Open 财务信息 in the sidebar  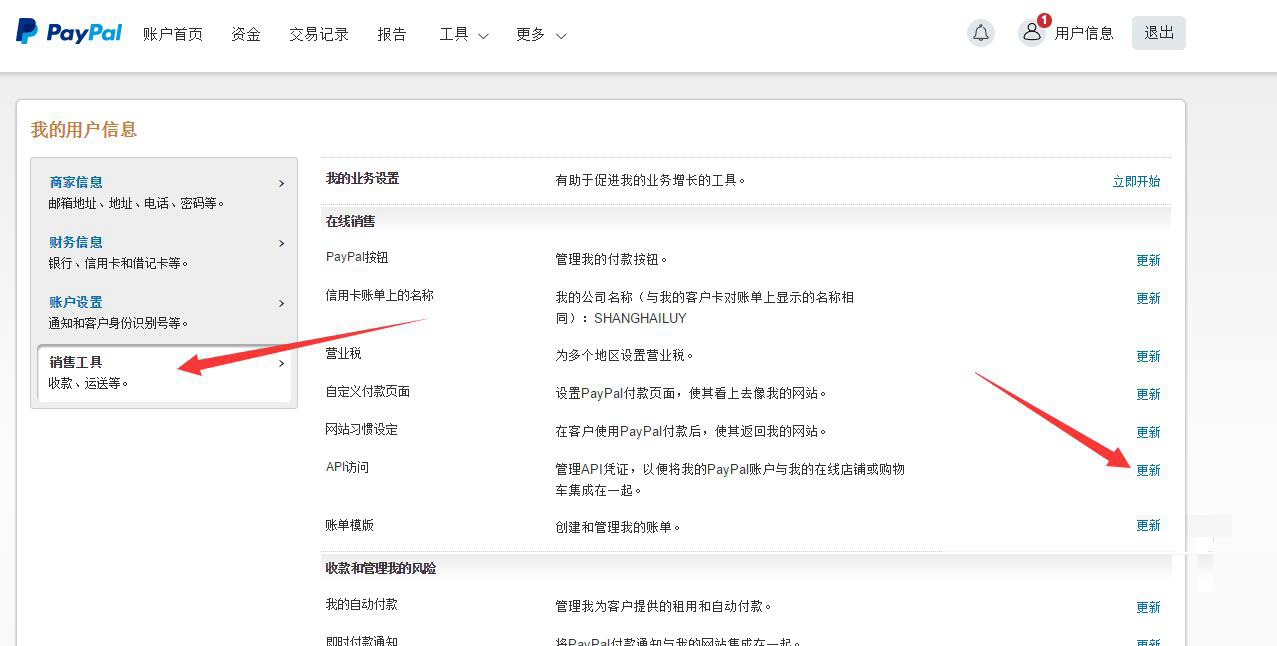(x=76, y=242)
